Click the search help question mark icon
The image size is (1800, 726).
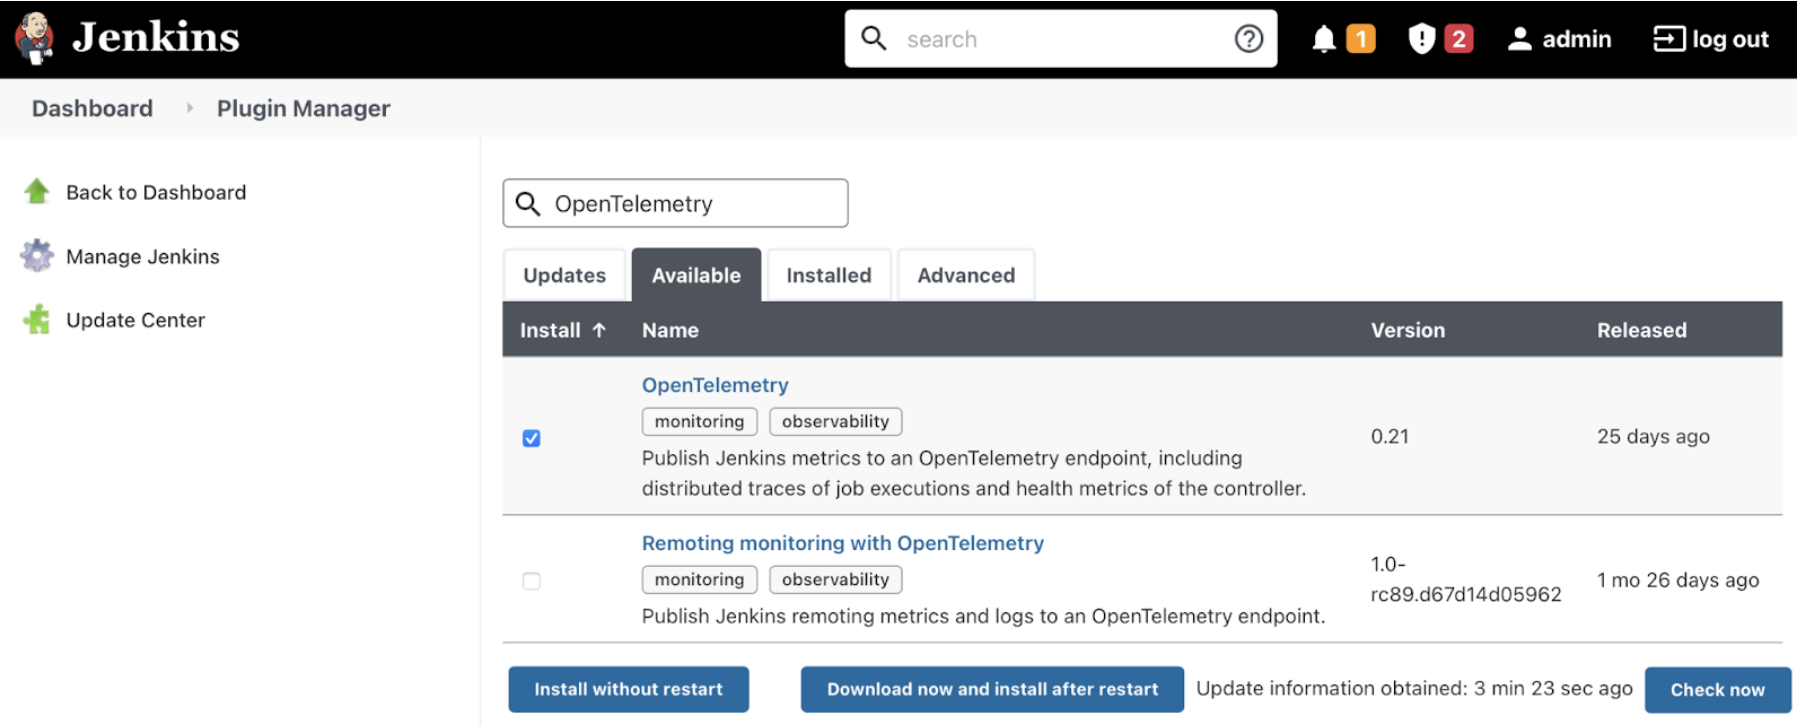[1248, 39]
